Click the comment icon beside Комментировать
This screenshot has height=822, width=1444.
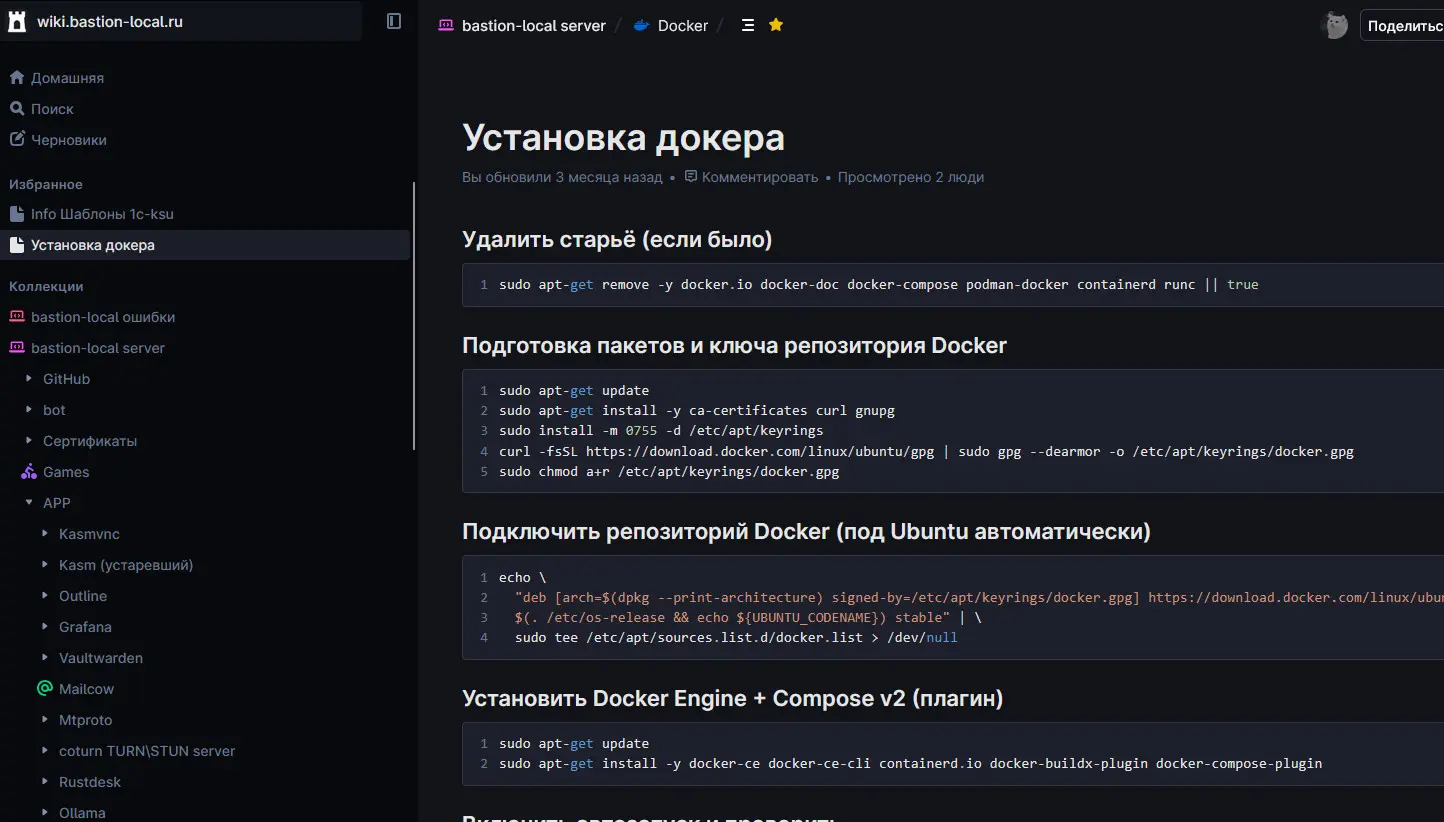(x=690, y=176)
